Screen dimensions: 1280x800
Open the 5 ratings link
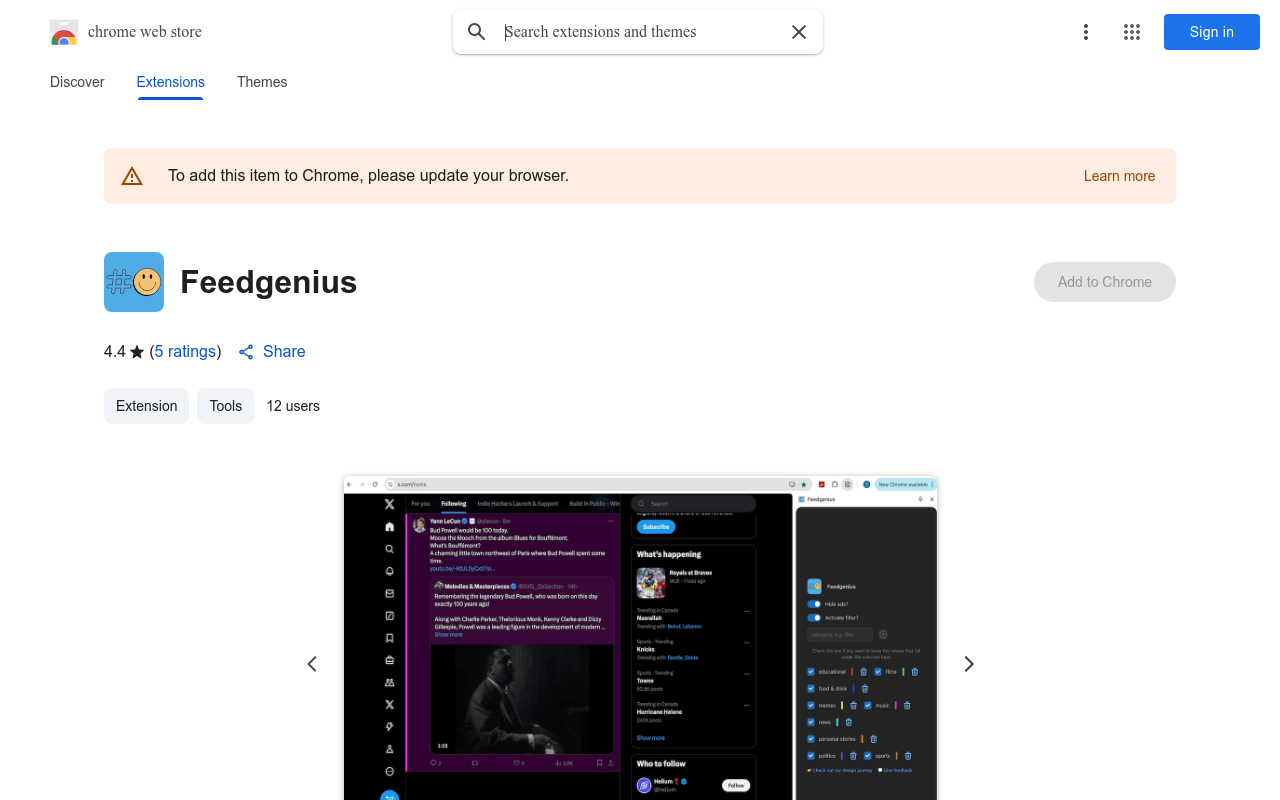click(x=185, y=352)
